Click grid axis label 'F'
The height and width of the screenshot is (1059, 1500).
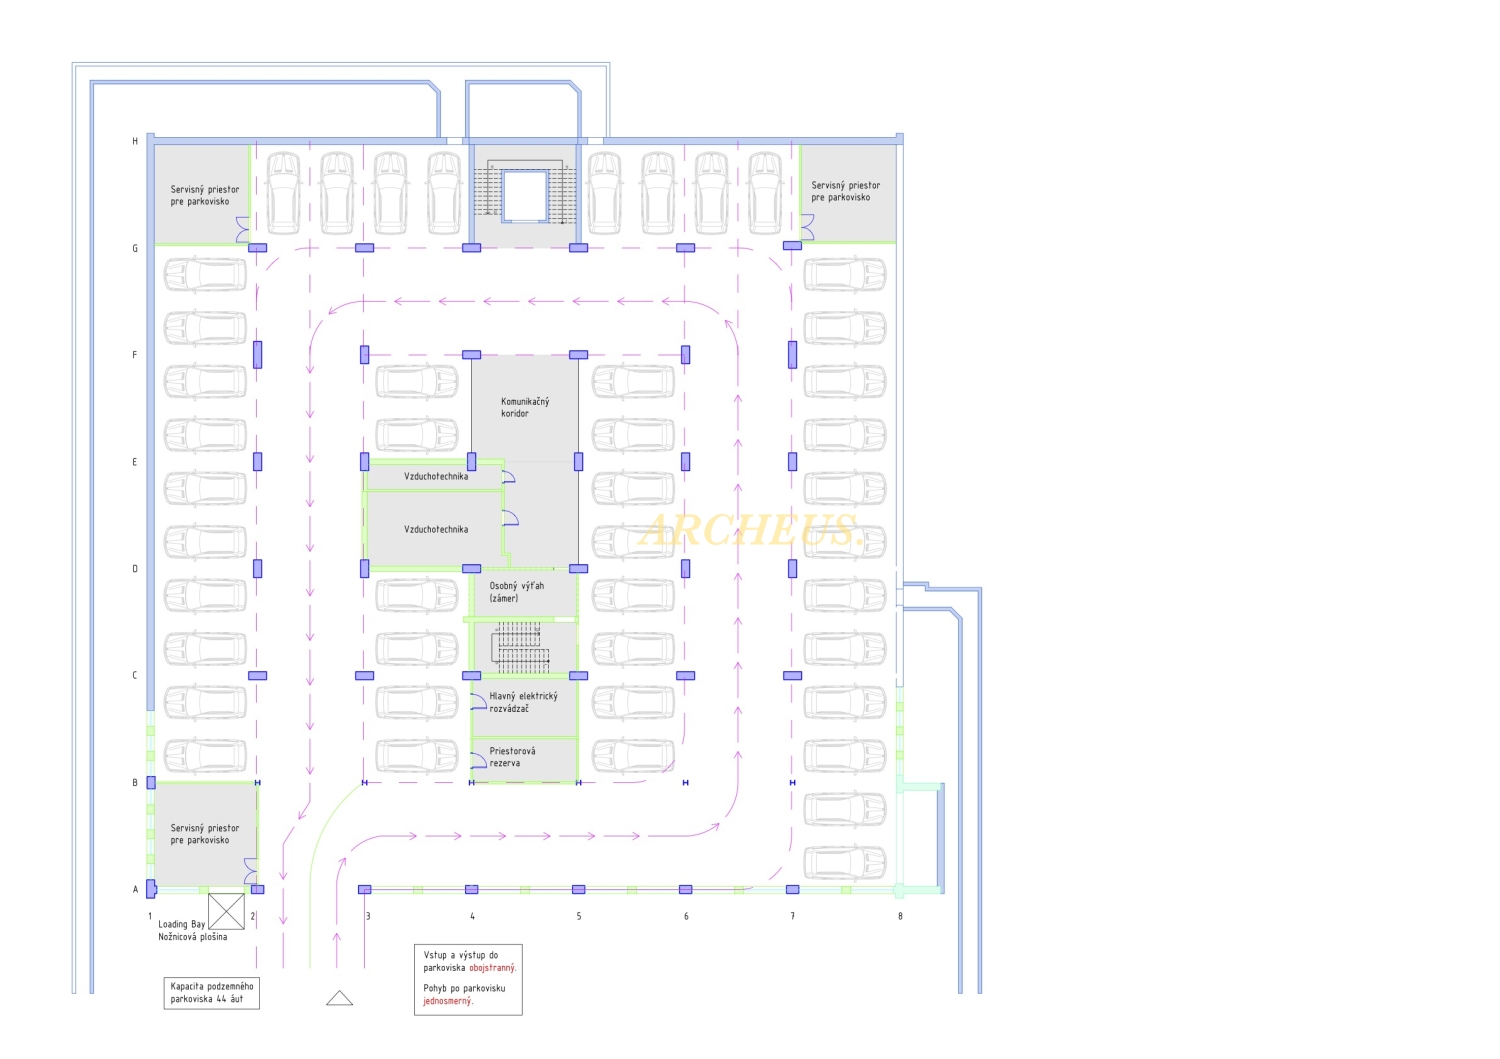[x=135, y=355]
